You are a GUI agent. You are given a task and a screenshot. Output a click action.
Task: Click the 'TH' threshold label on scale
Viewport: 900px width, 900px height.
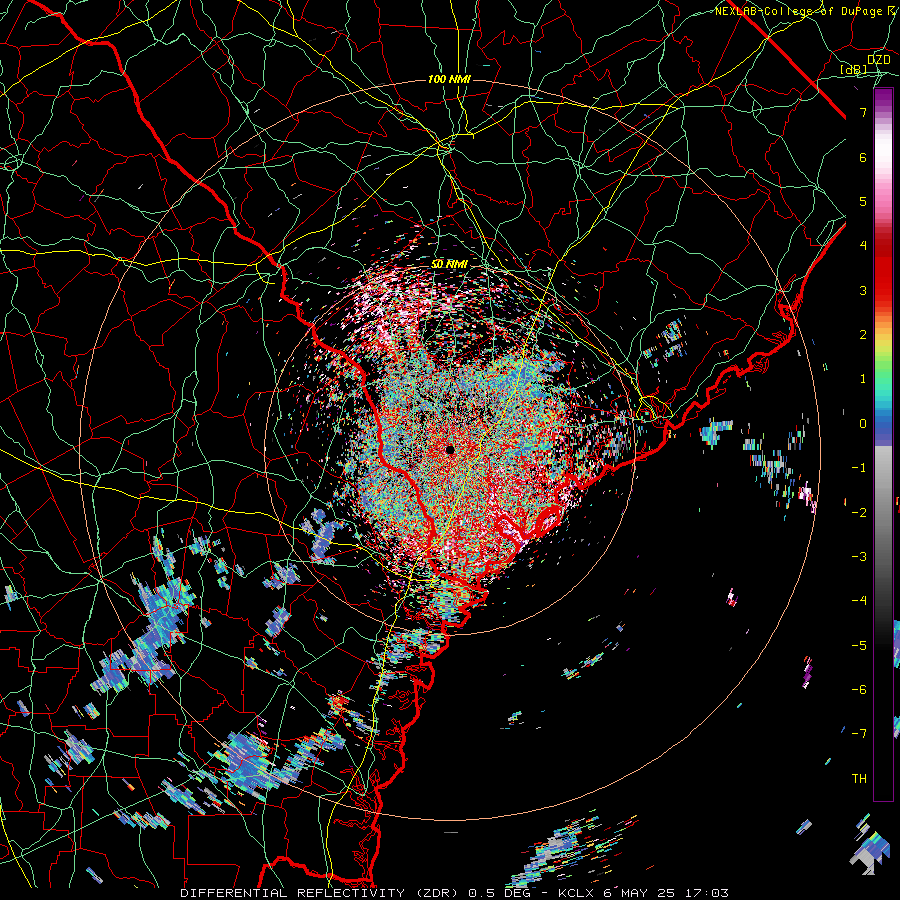859,778
